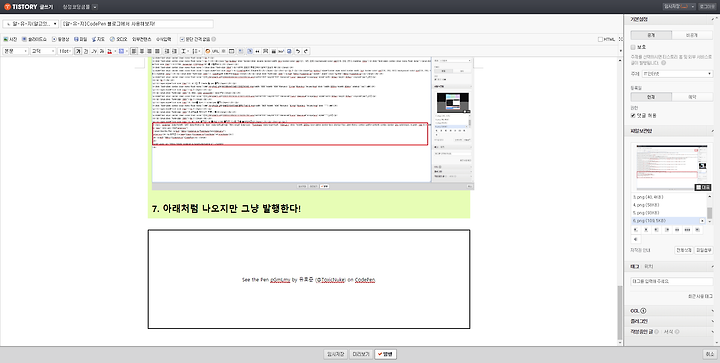Justify text alignment
Viewport: 720px width, 363px height.
click(157, 51)
